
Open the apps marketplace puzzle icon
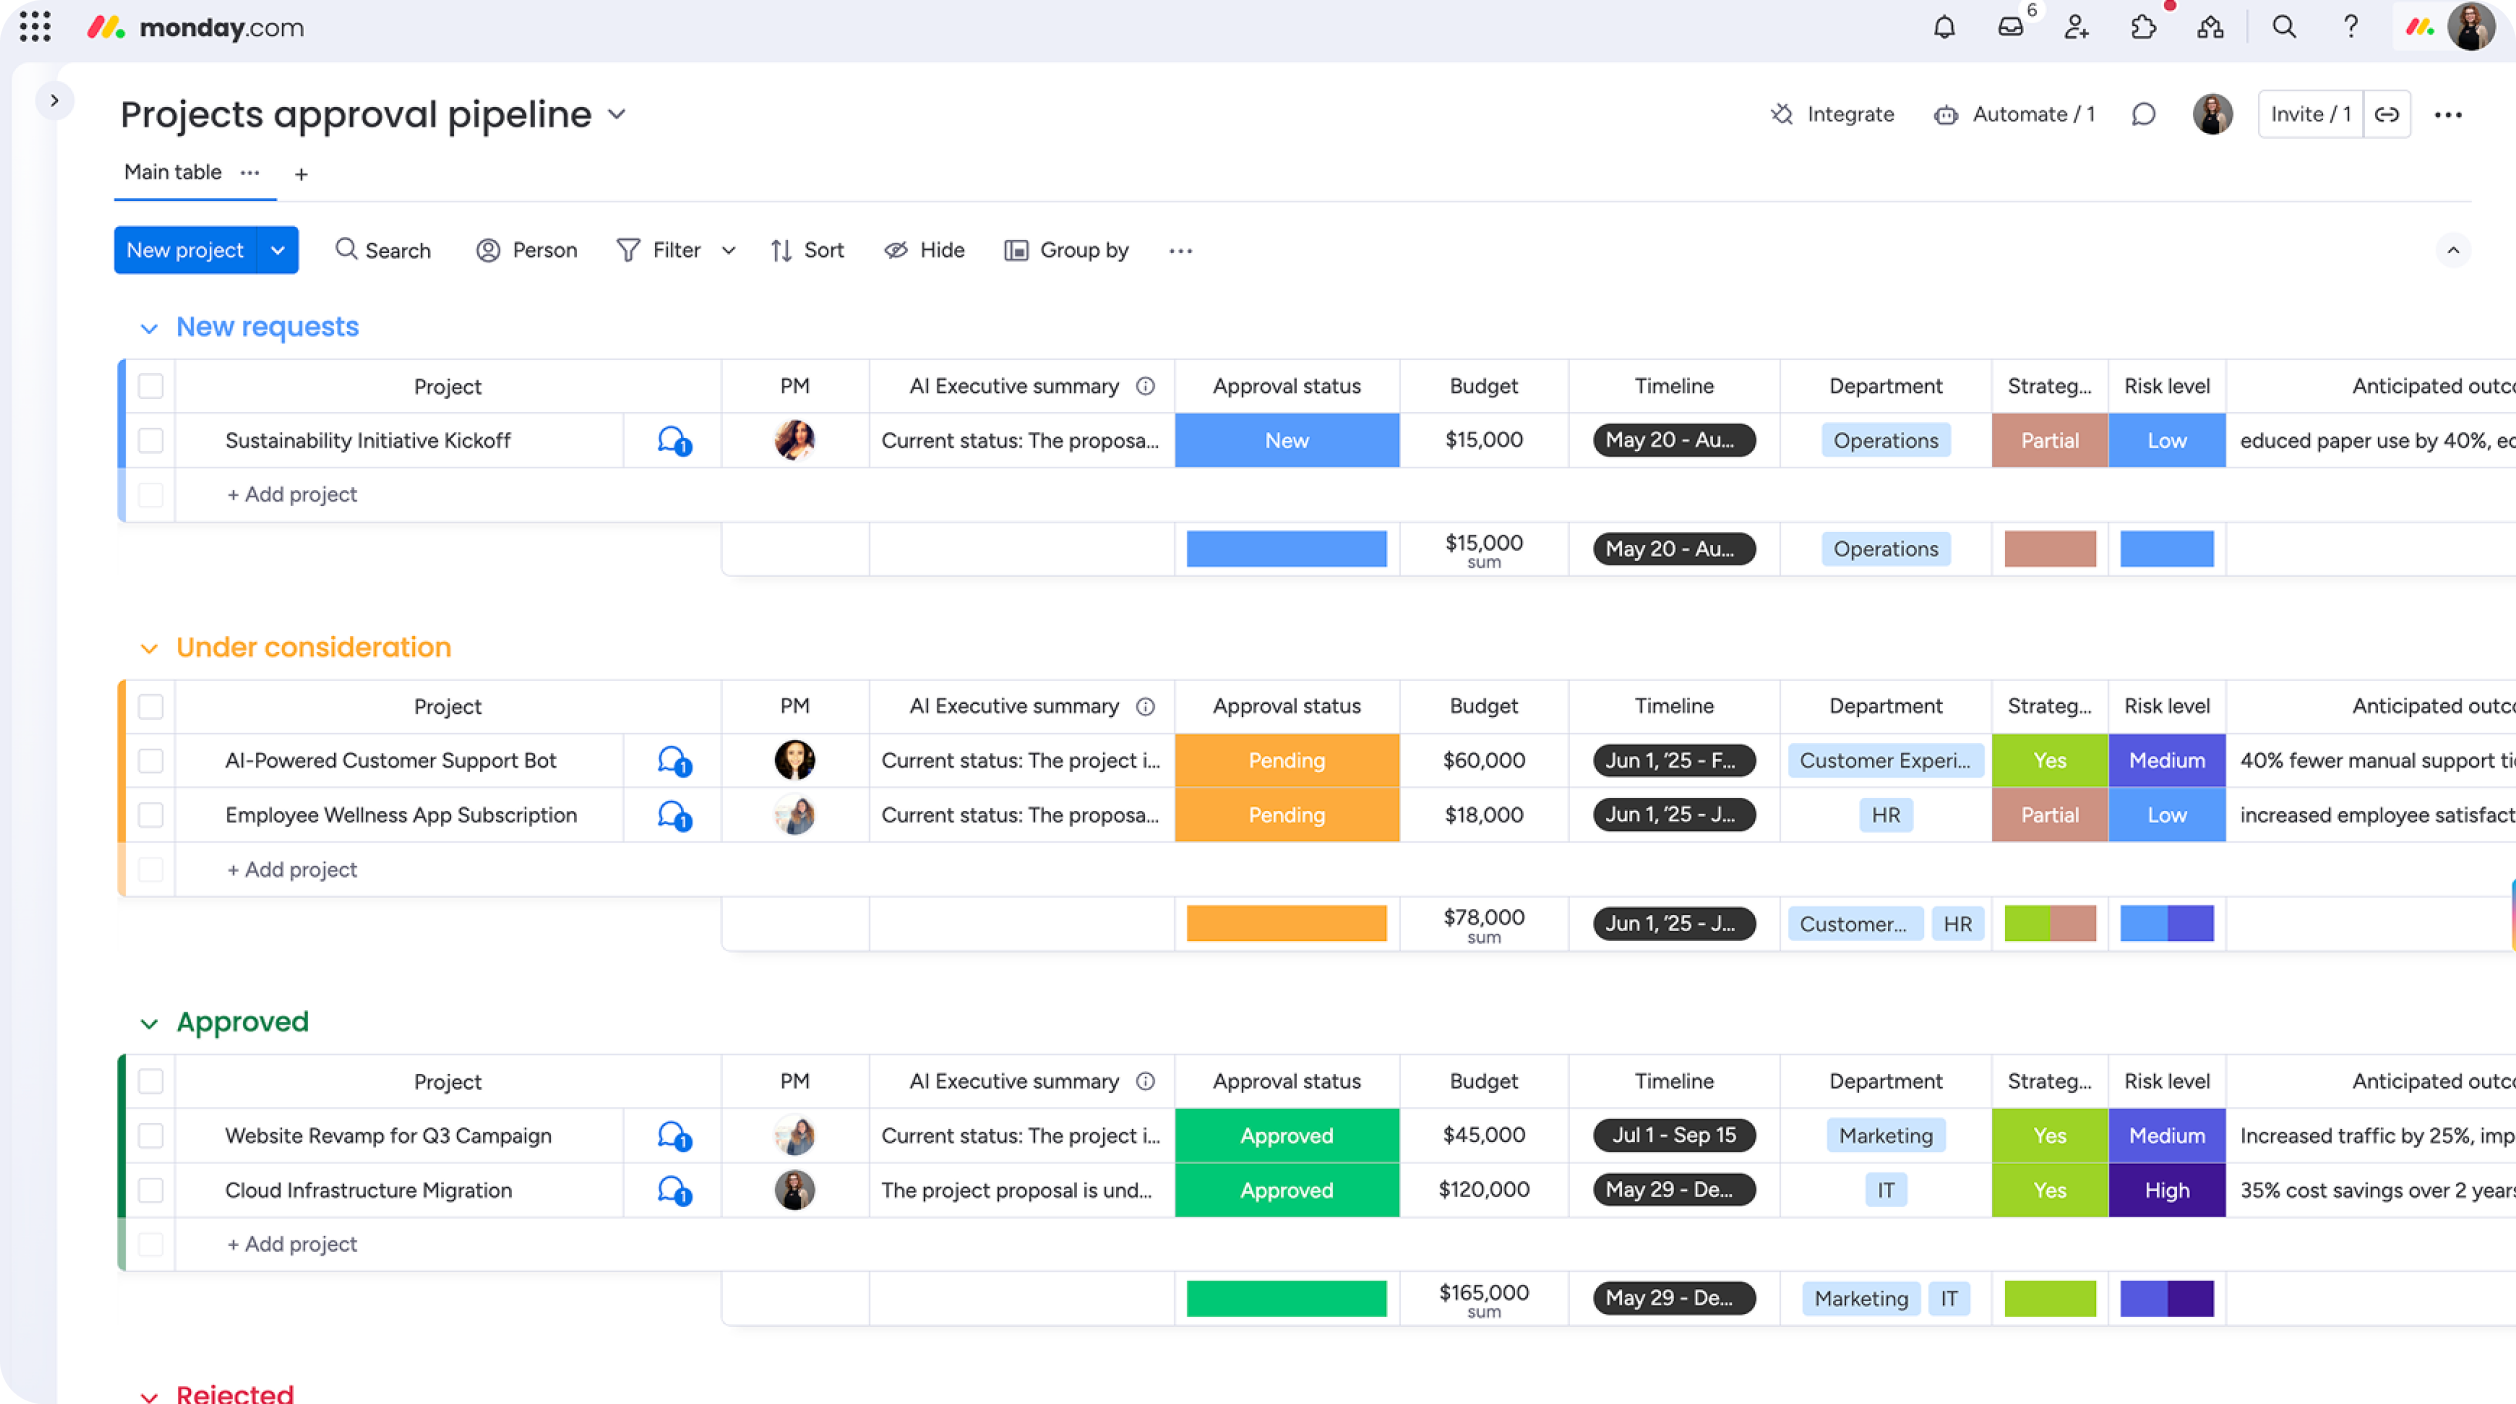[x=2143, y=27]
